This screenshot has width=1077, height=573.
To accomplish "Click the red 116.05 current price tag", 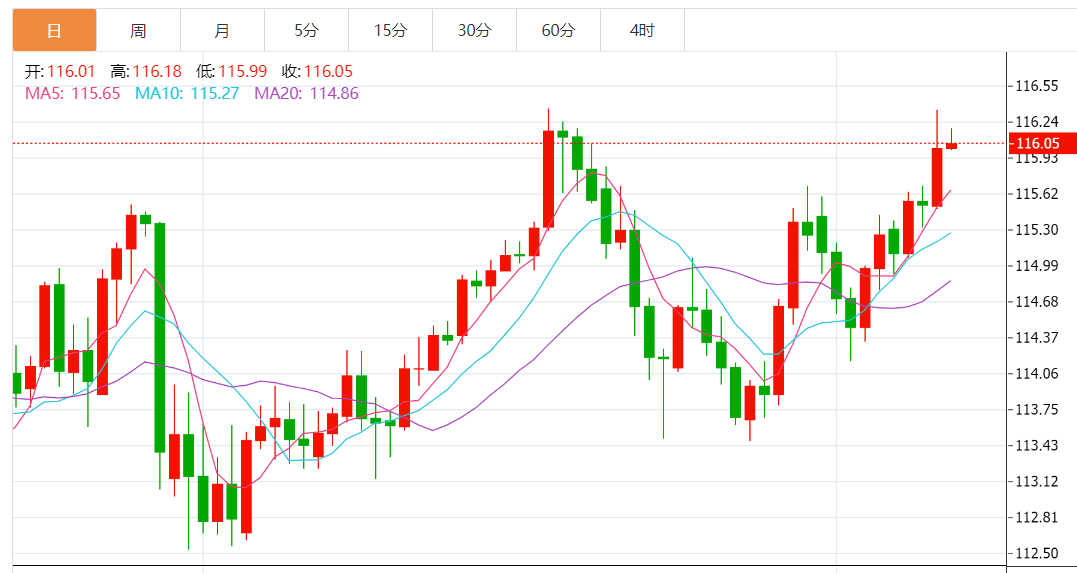I will [x=1042, y=143].
